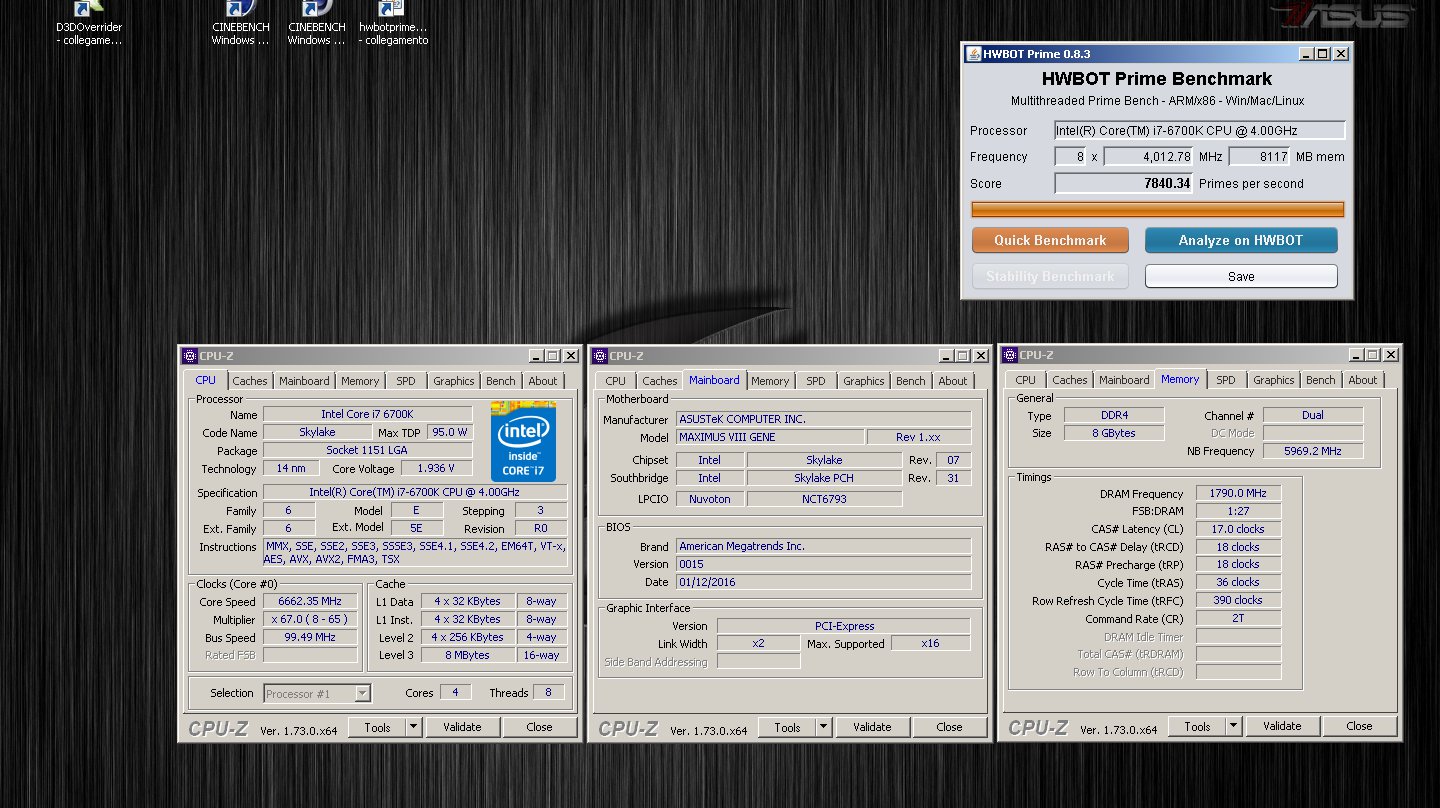This screenshot has width=1440, height=808.
Task: Click the Tools button in the Mainboard window
Action: 787,727
